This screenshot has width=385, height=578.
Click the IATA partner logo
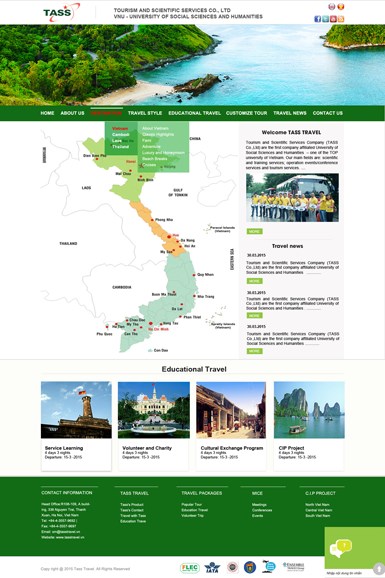[x=212, y=567]
